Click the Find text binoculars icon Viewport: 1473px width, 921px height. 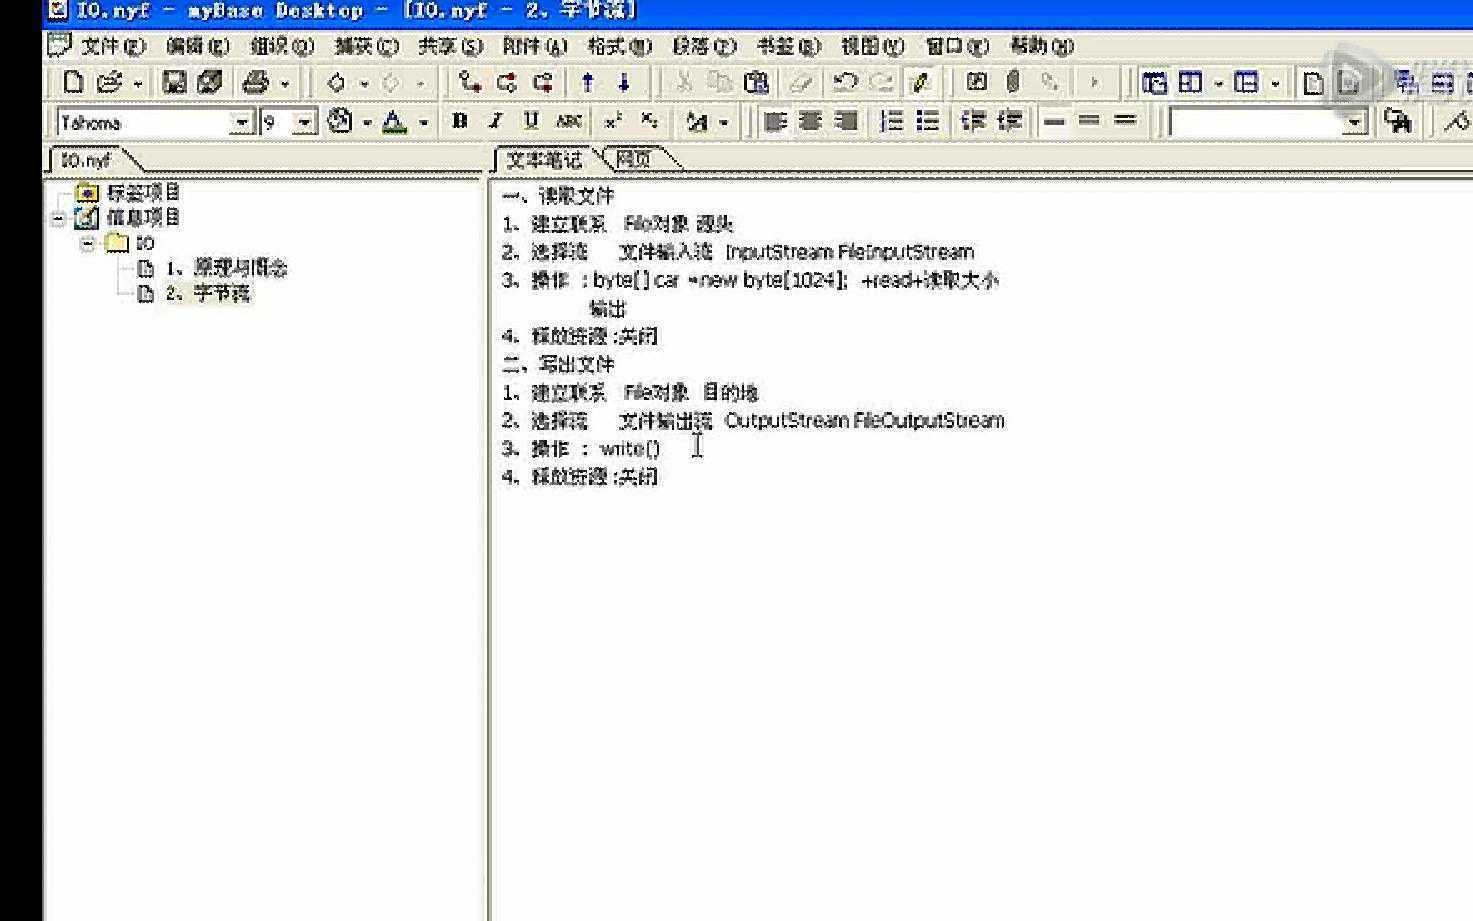[x=1397, y=121]
